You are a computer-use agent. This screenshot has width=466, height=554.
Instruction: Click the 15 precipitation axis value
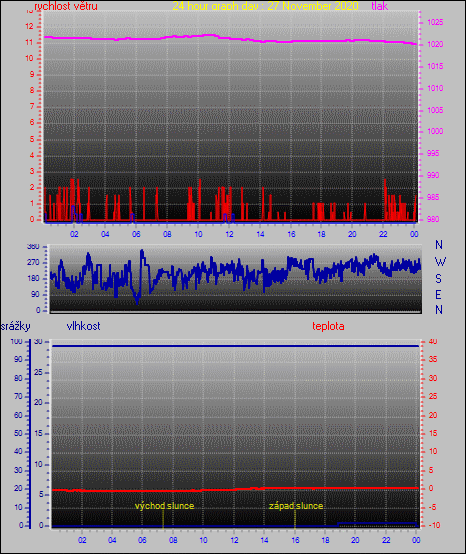coord(38,433)
